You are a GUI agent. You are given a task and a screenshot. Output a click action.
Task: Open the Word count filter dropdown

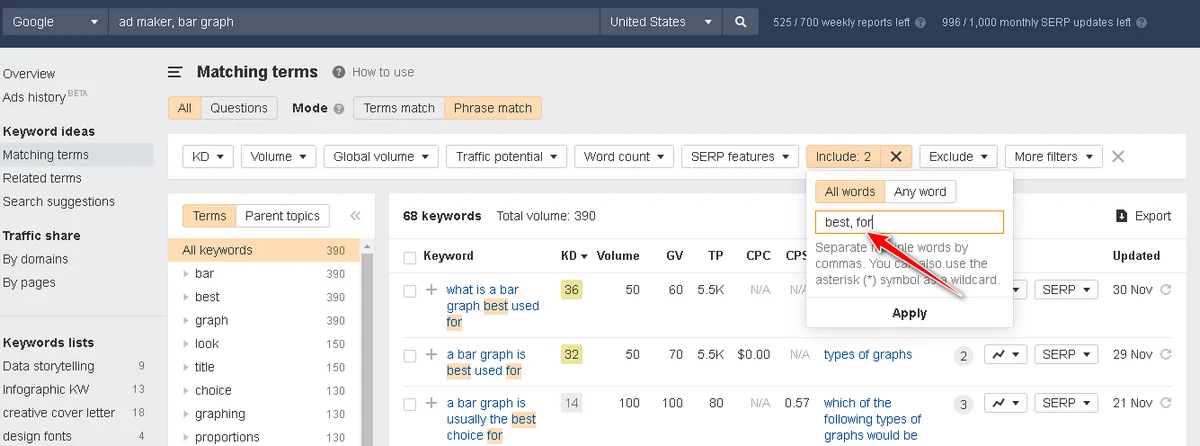point(624,156)
